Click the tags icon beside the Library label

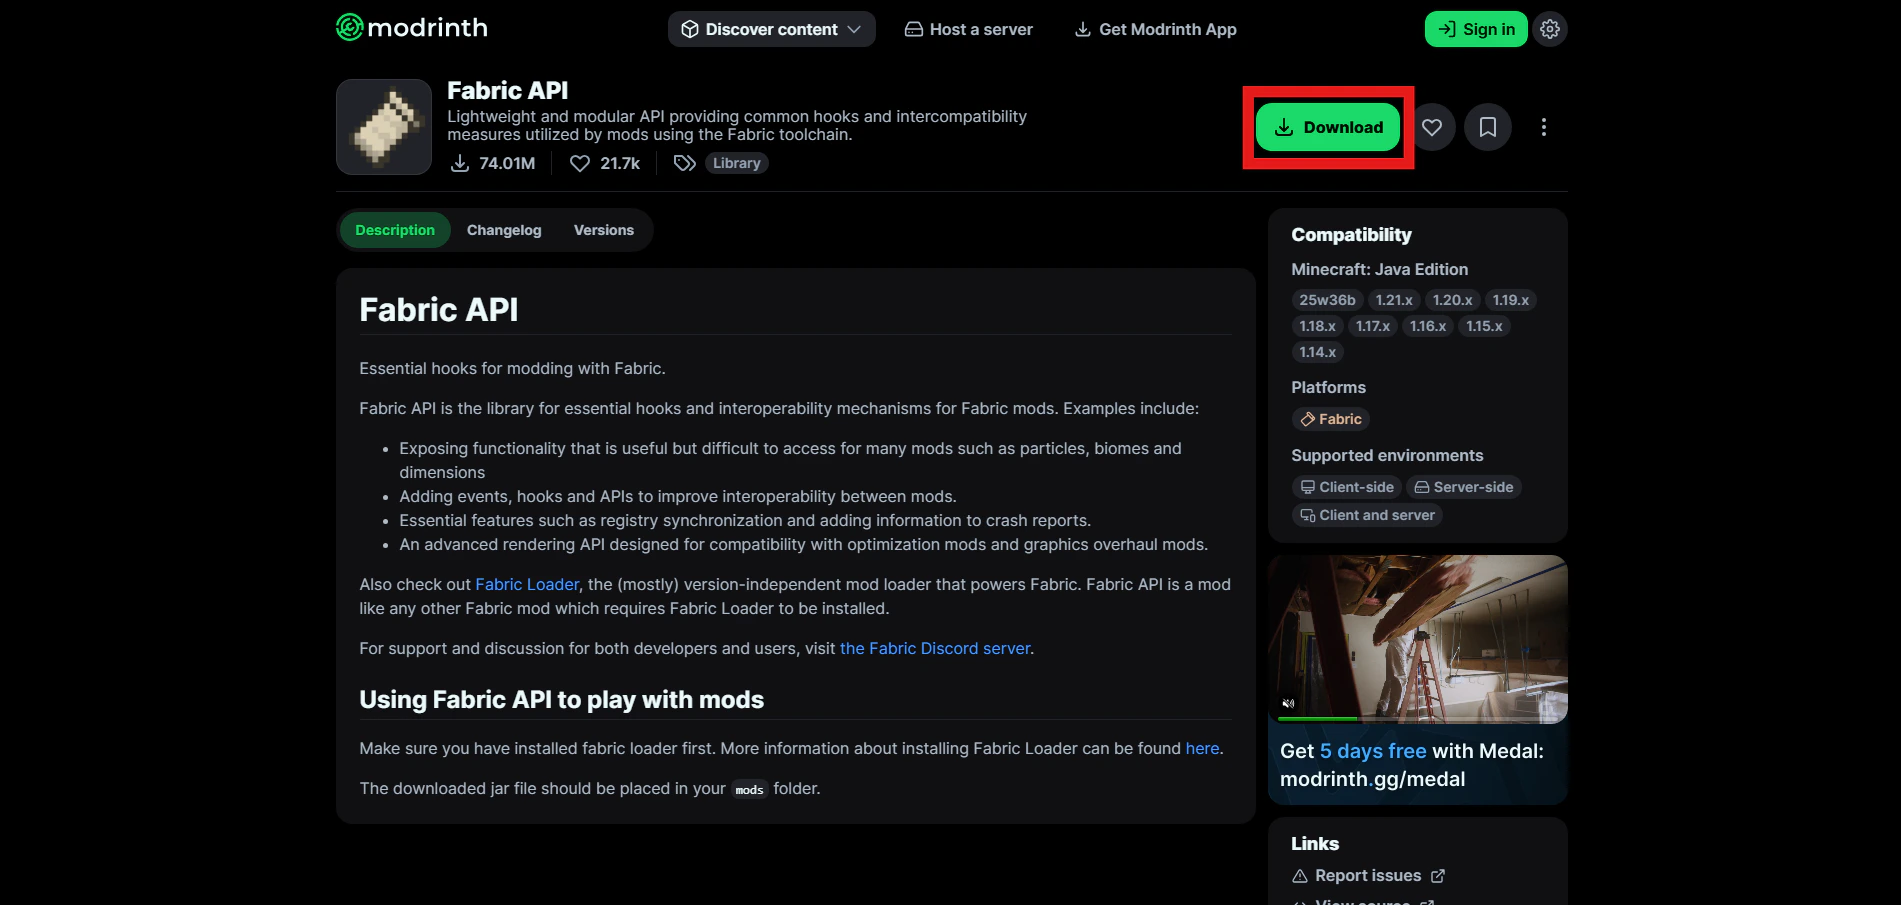pos(685,162)
